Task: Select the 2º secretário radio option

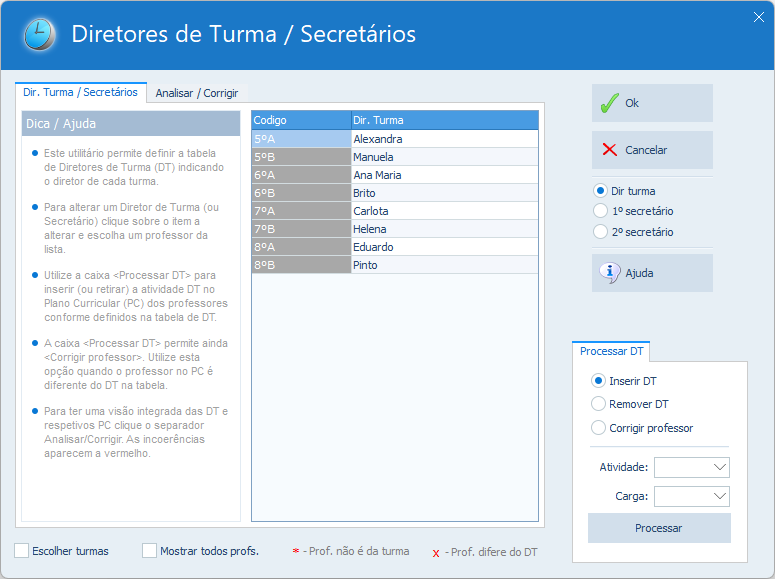Action: 601,232
